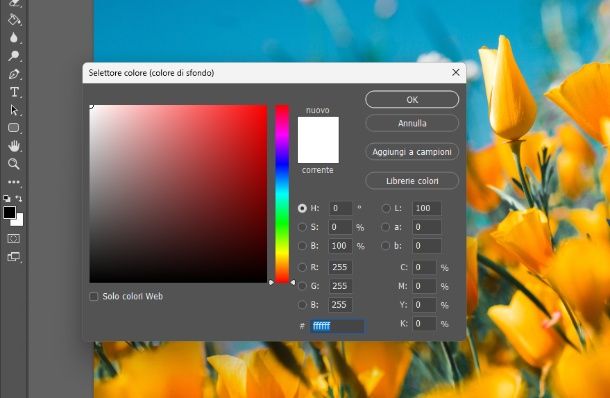Select the H hue radio button
Image resolution: width=610 pixels, height=398 pixels.
coord(302,209)
